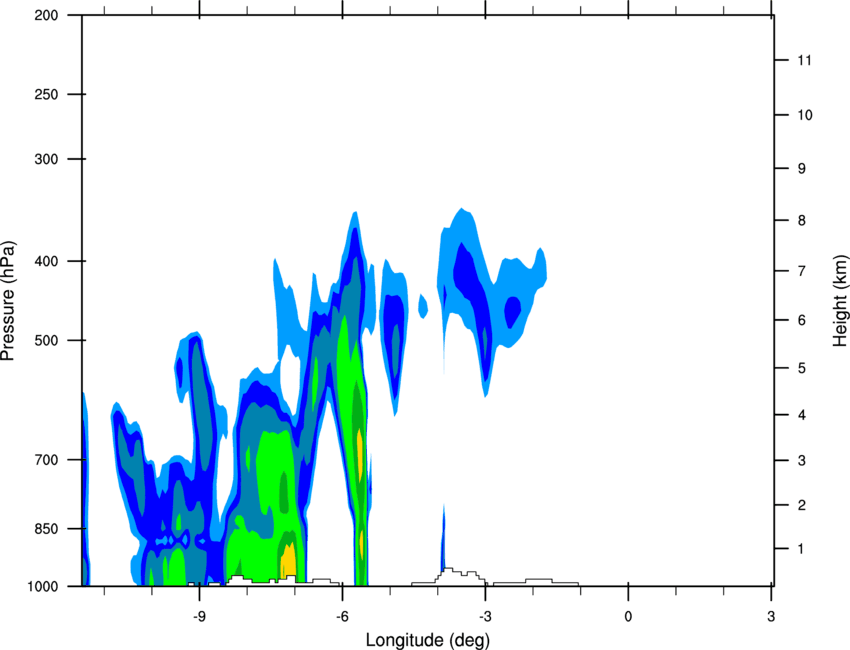Click the 250 pressure tick label
Screen dimensions: 850x650
(46, 94)
